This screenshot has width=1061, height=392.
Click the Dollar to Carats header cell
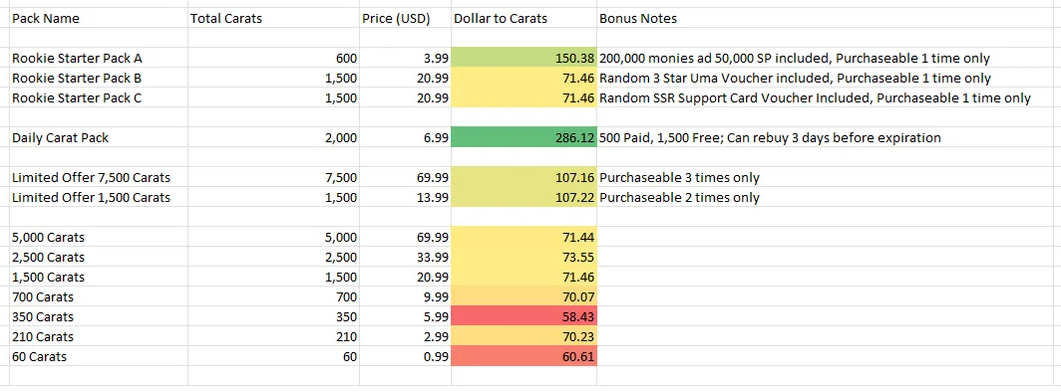[524, 18]
